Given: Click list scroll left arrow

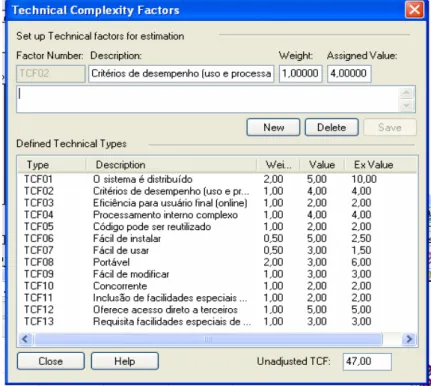Looking at the screenshot, I should point(25,339).
